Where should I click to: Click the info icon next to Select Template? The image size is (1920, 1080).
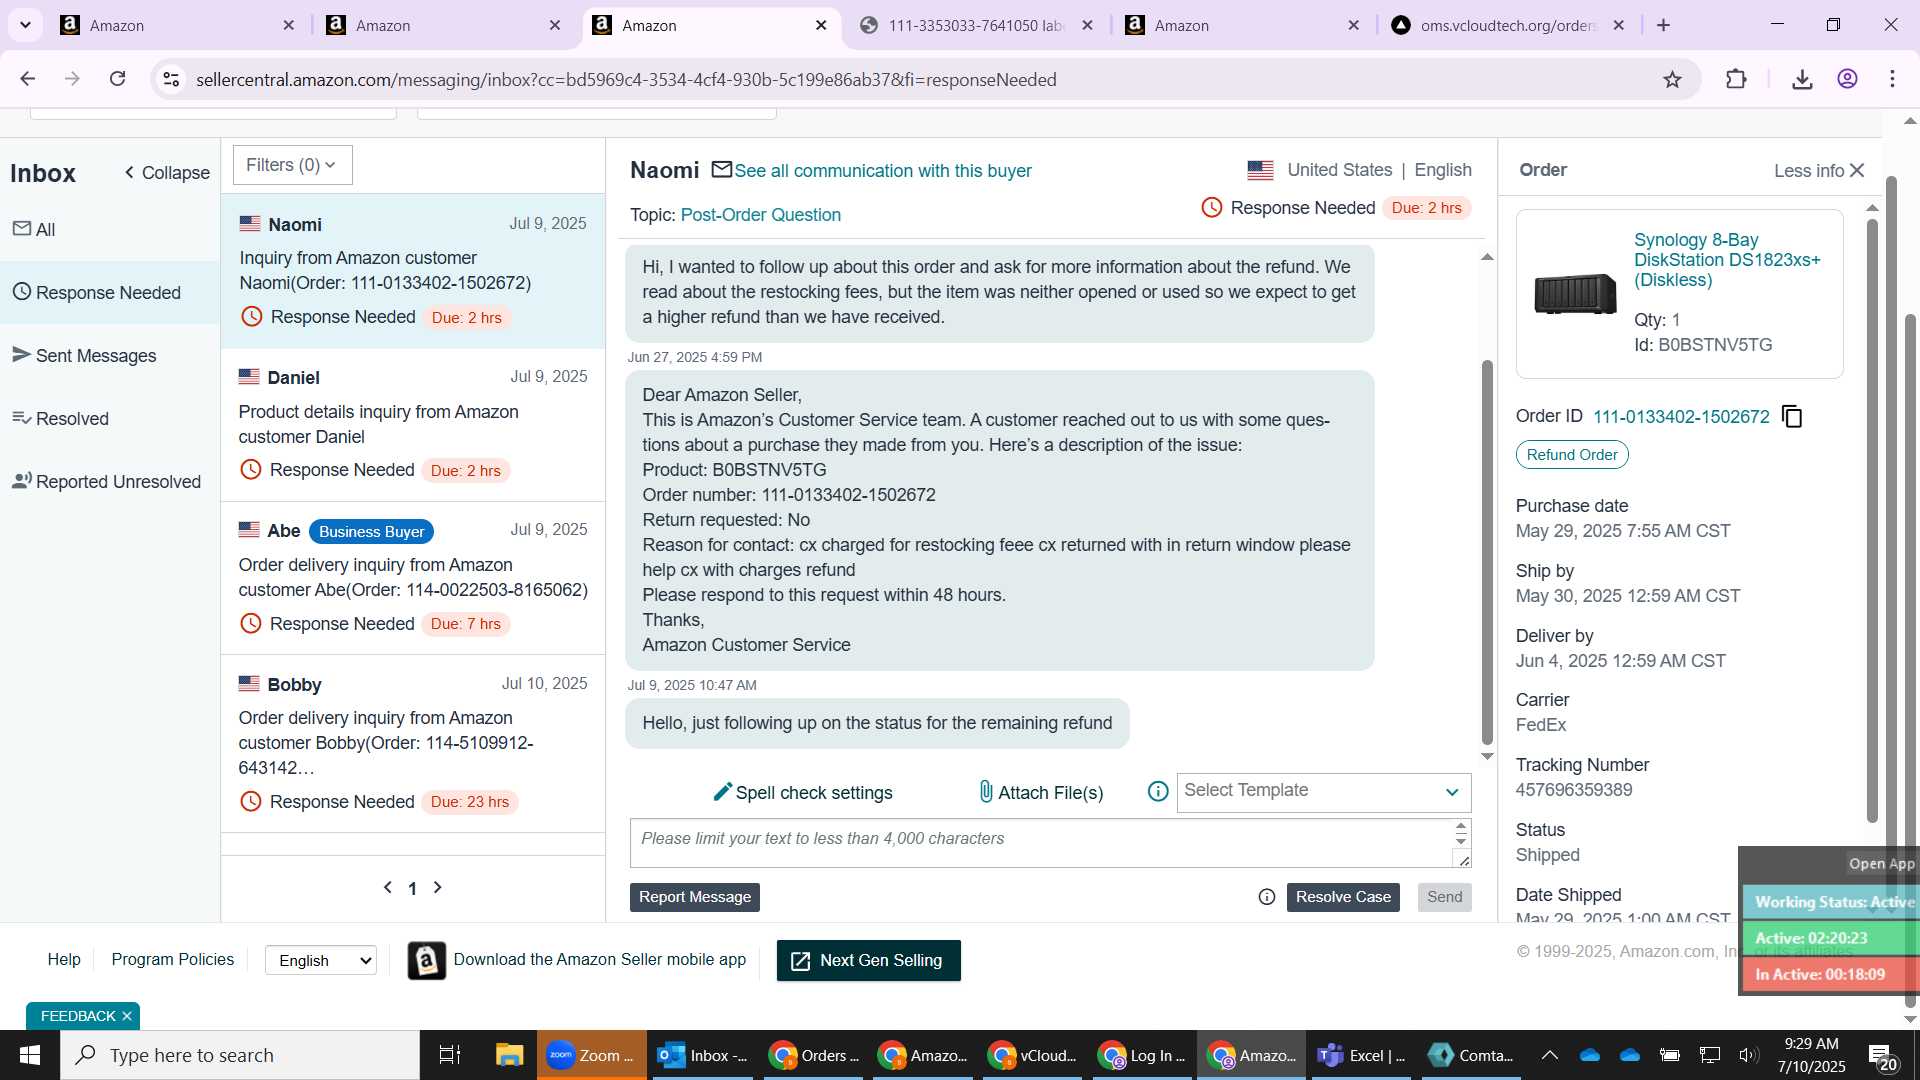1158,792
